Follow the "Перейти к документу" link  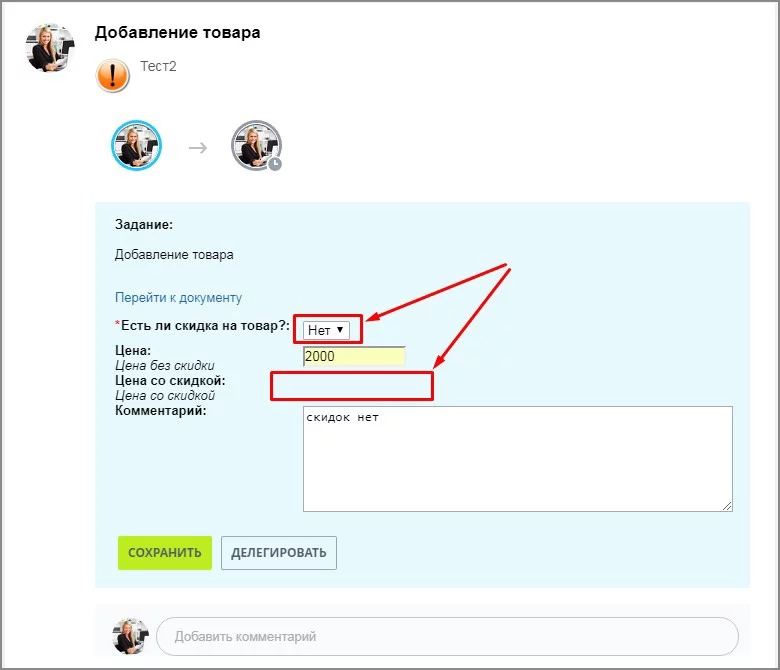click(x=178, y=297)
